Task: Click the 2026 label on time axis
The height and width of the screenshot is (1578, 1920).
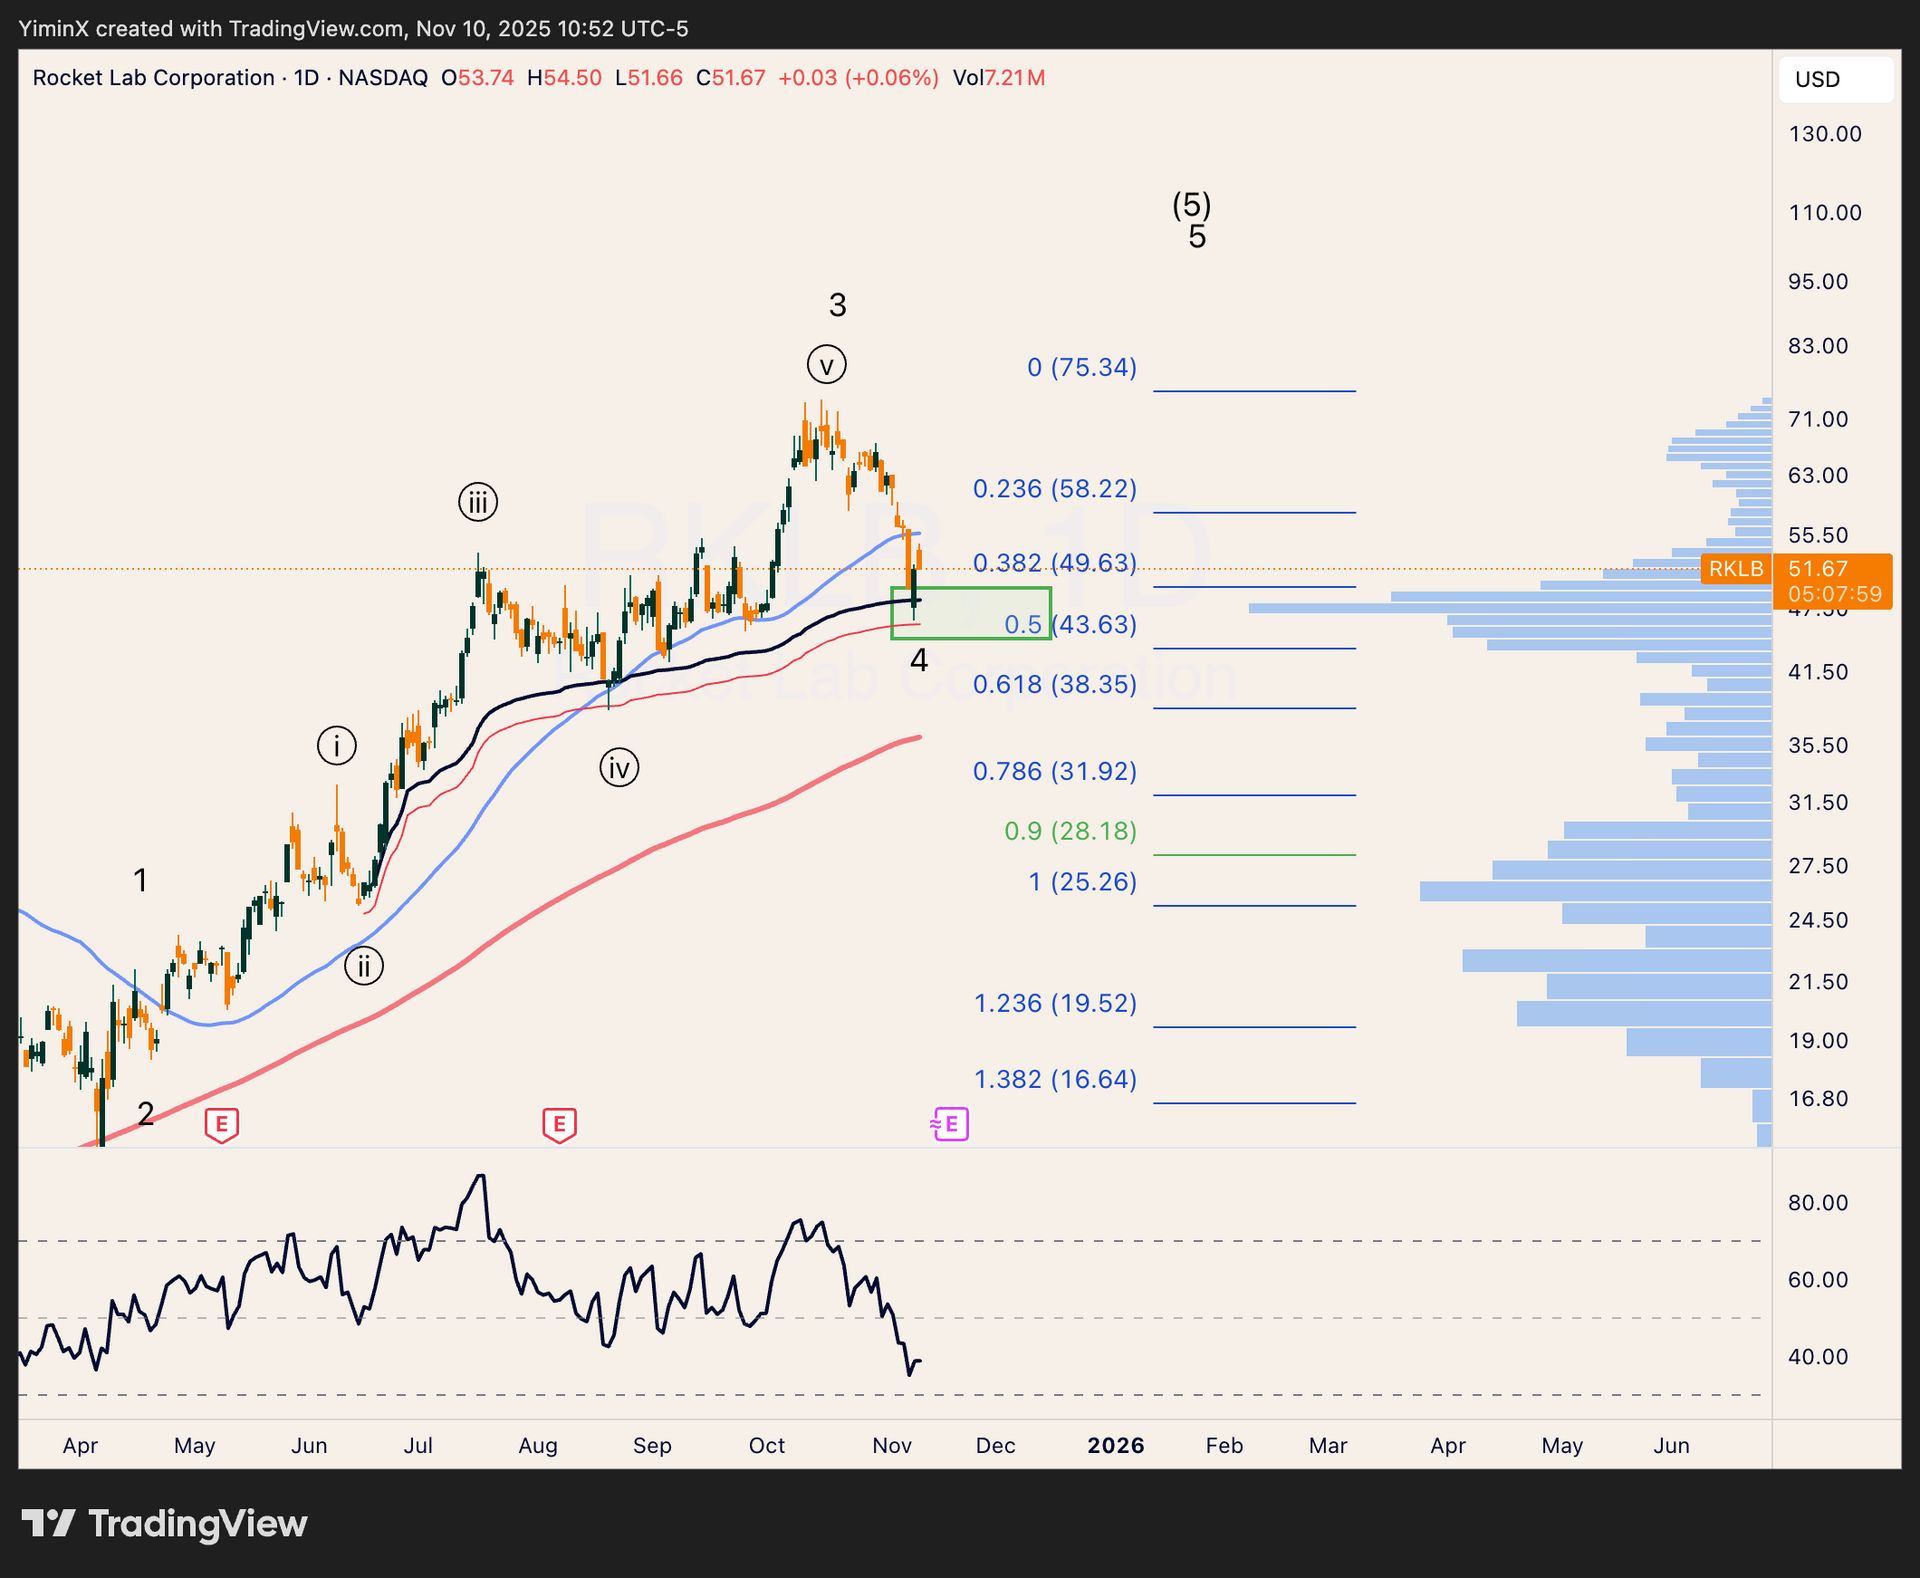Action: (1115, 1445)
